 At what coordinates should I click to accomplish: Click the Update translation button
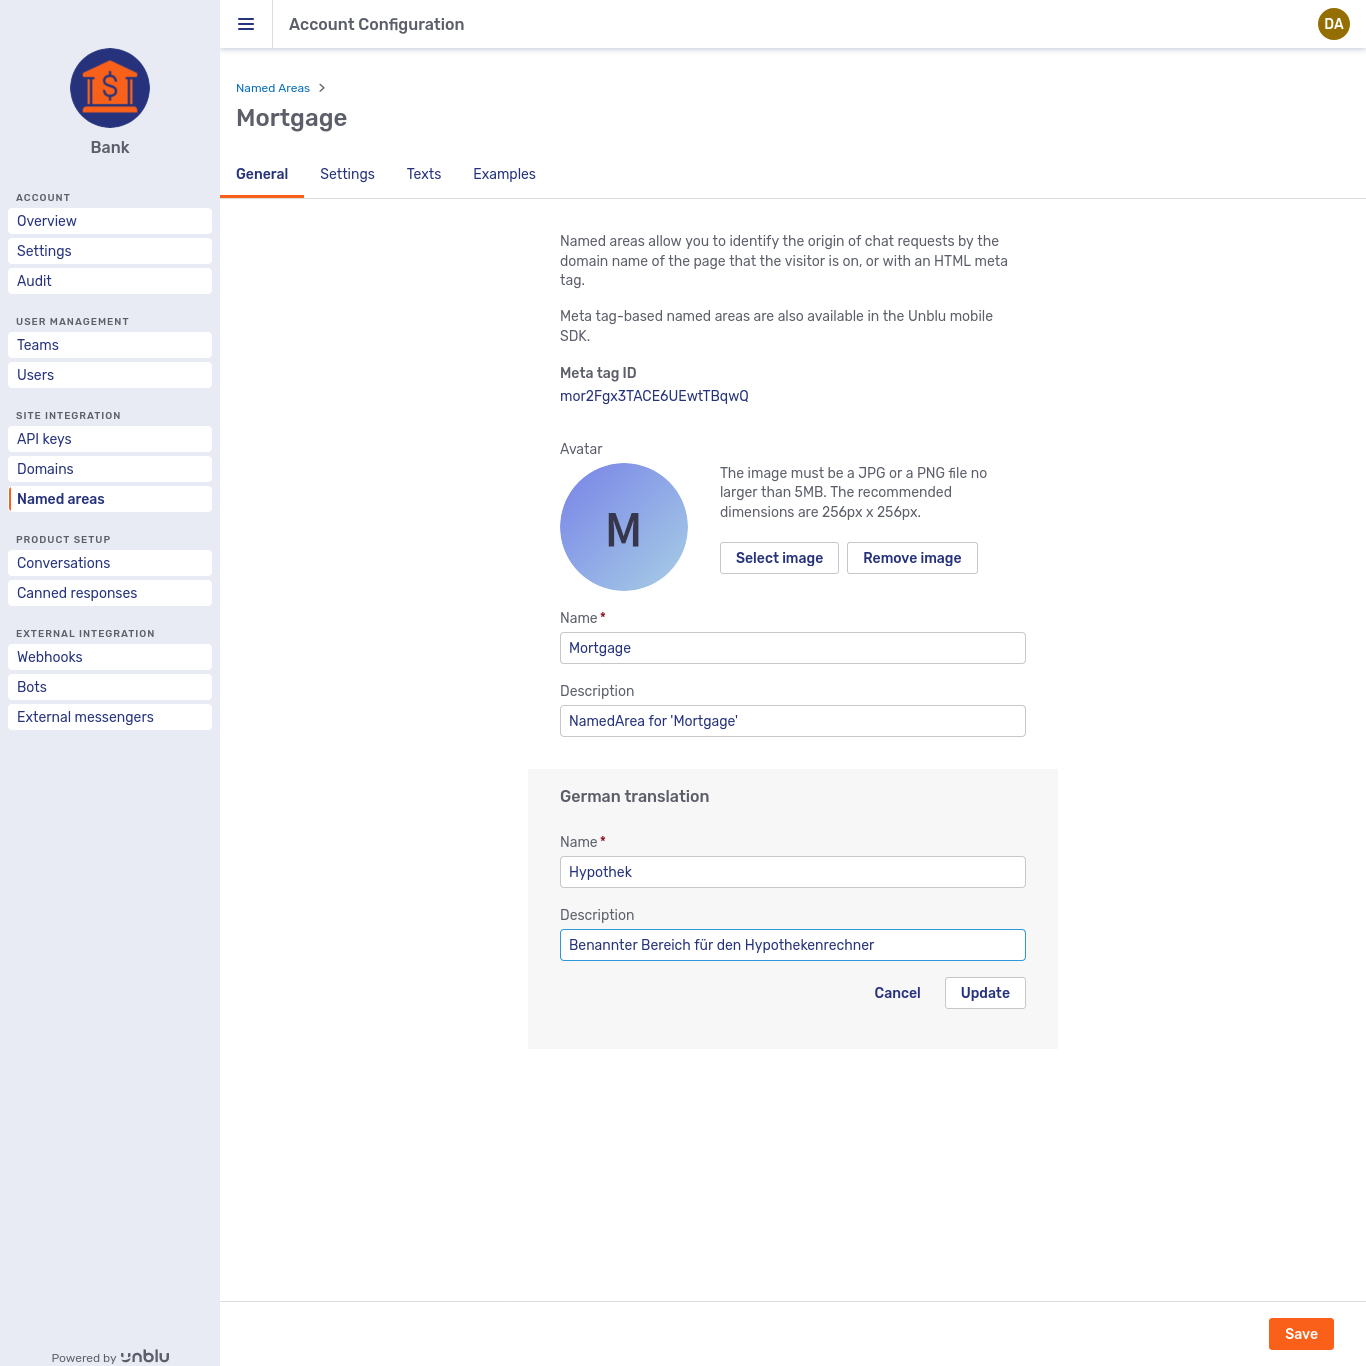(x=984, y=993)
